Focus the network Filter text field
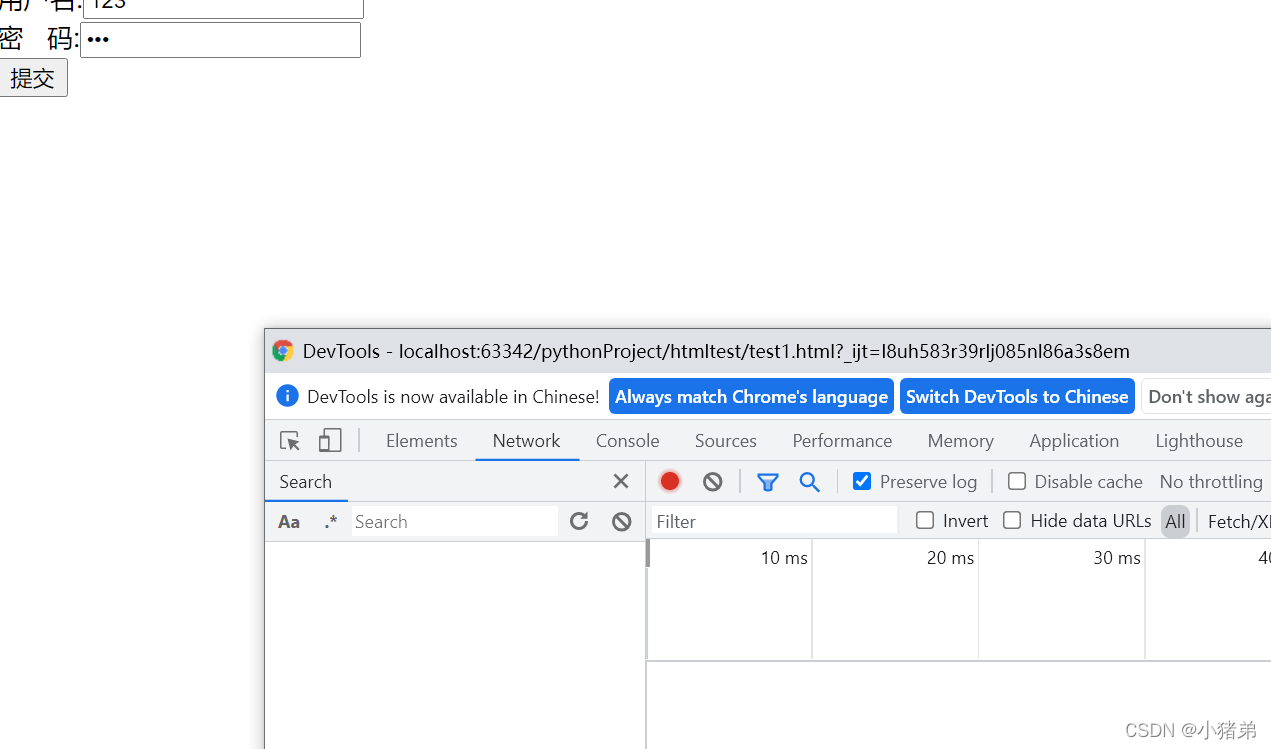The height and width of the screenshot is (749, 1271). [x=775, y=521]
